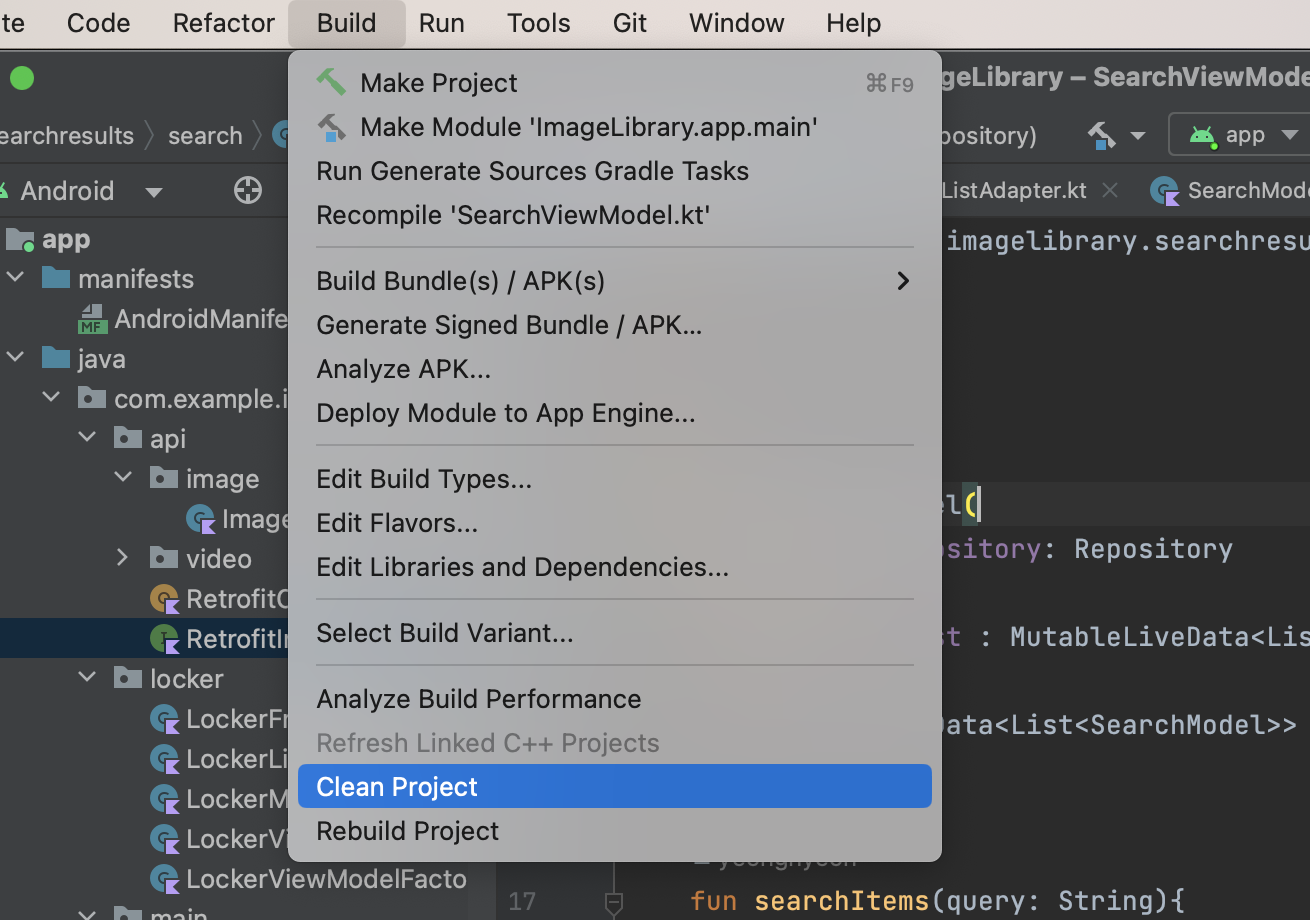Open the Run menu
The height and width of the screenshot is (920, 1310).
click(x=442, y=23)
